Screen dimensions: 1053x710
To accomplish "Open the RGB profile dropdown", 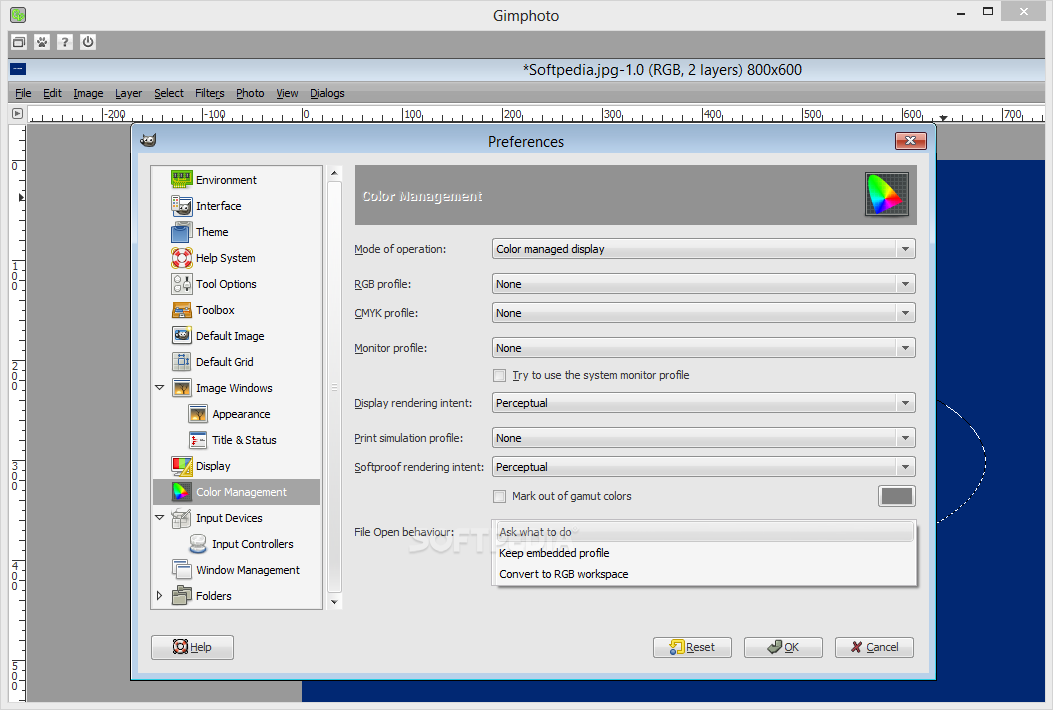I will [703, 284].
